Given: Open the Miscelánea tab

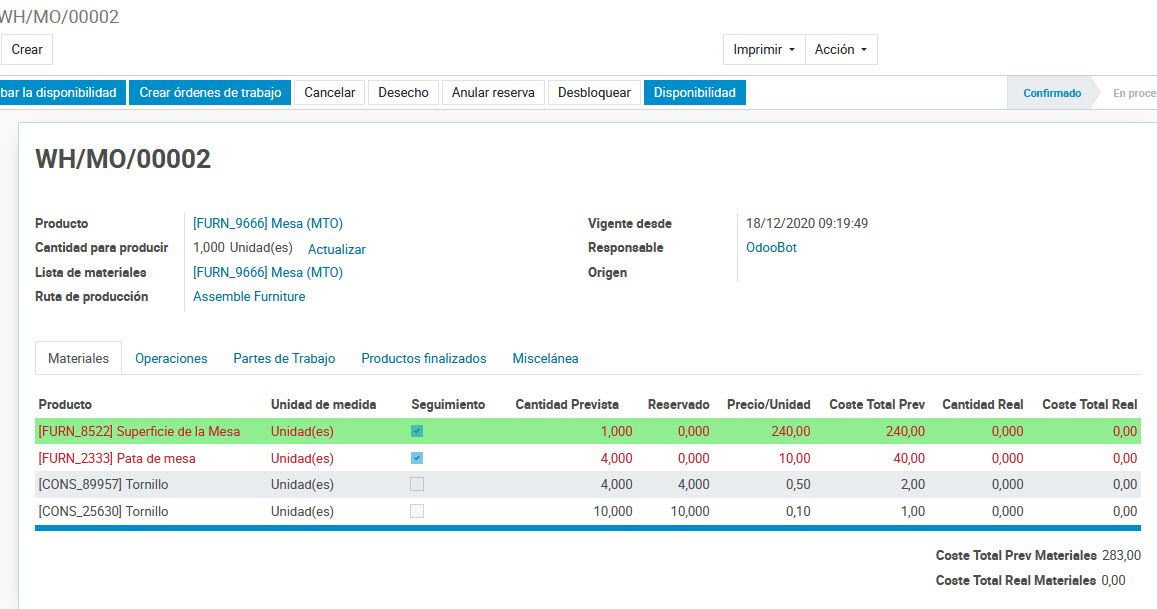Looking at the screenshot, I should [545, 358].
